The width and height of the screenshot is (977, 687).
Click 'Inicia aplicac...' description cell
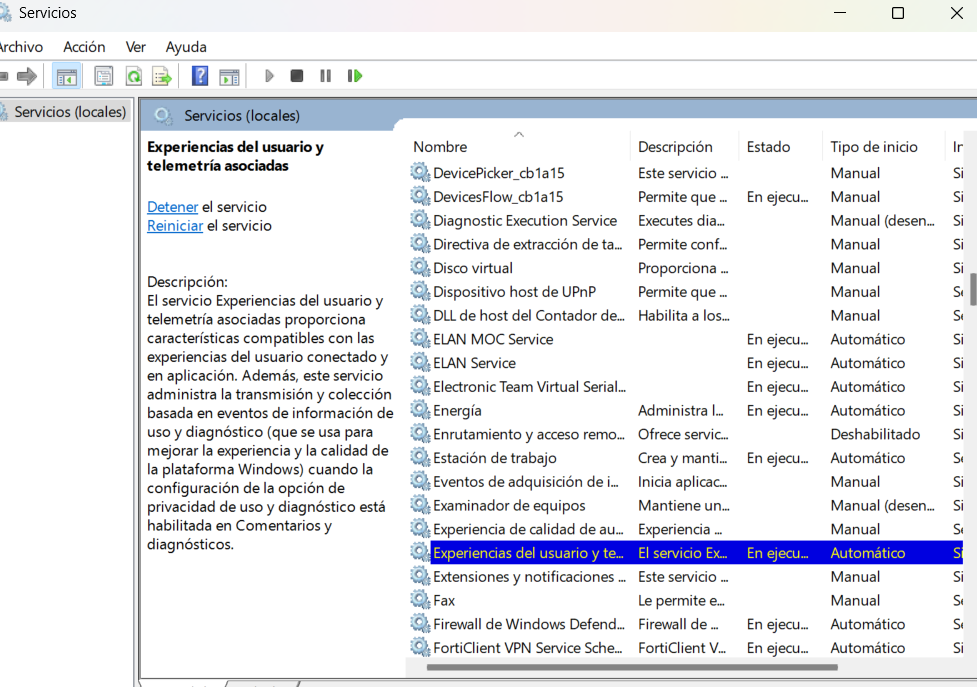[x=682, y=481]
